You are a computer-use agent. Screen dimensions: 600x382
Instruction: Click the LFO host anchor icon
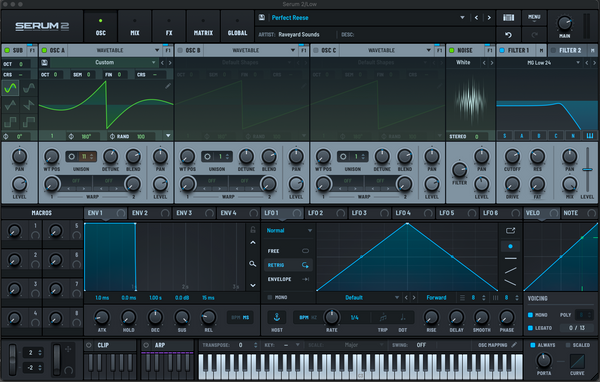(277, 317)
